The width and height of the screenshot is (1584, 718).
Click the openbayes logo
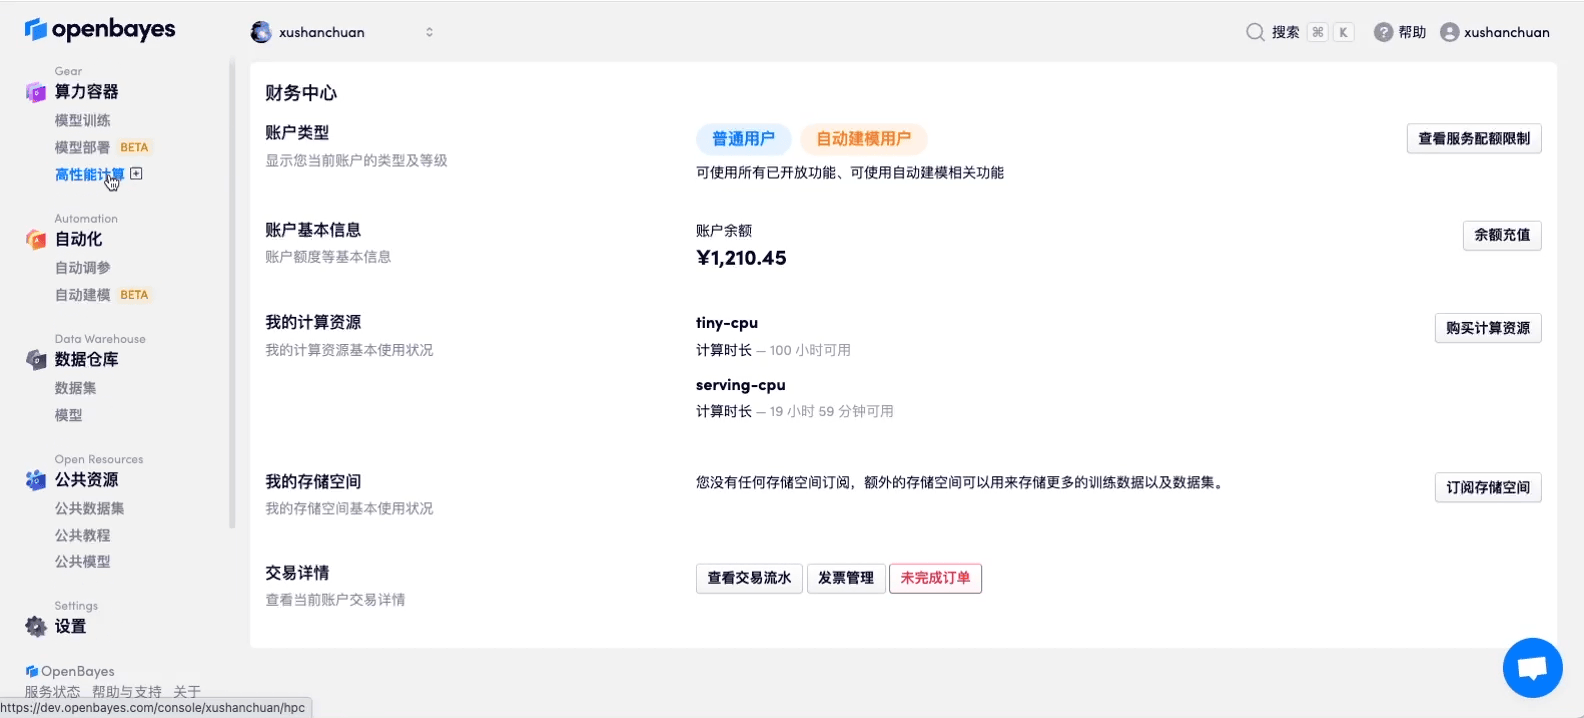pyautogui.click(x=100, y=30)
